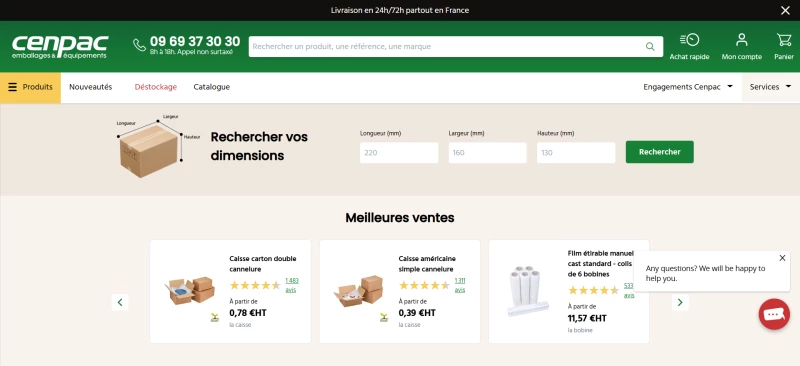800x366 pixels.
Task: Click the phone handset icon
Action: pos(139,45)
